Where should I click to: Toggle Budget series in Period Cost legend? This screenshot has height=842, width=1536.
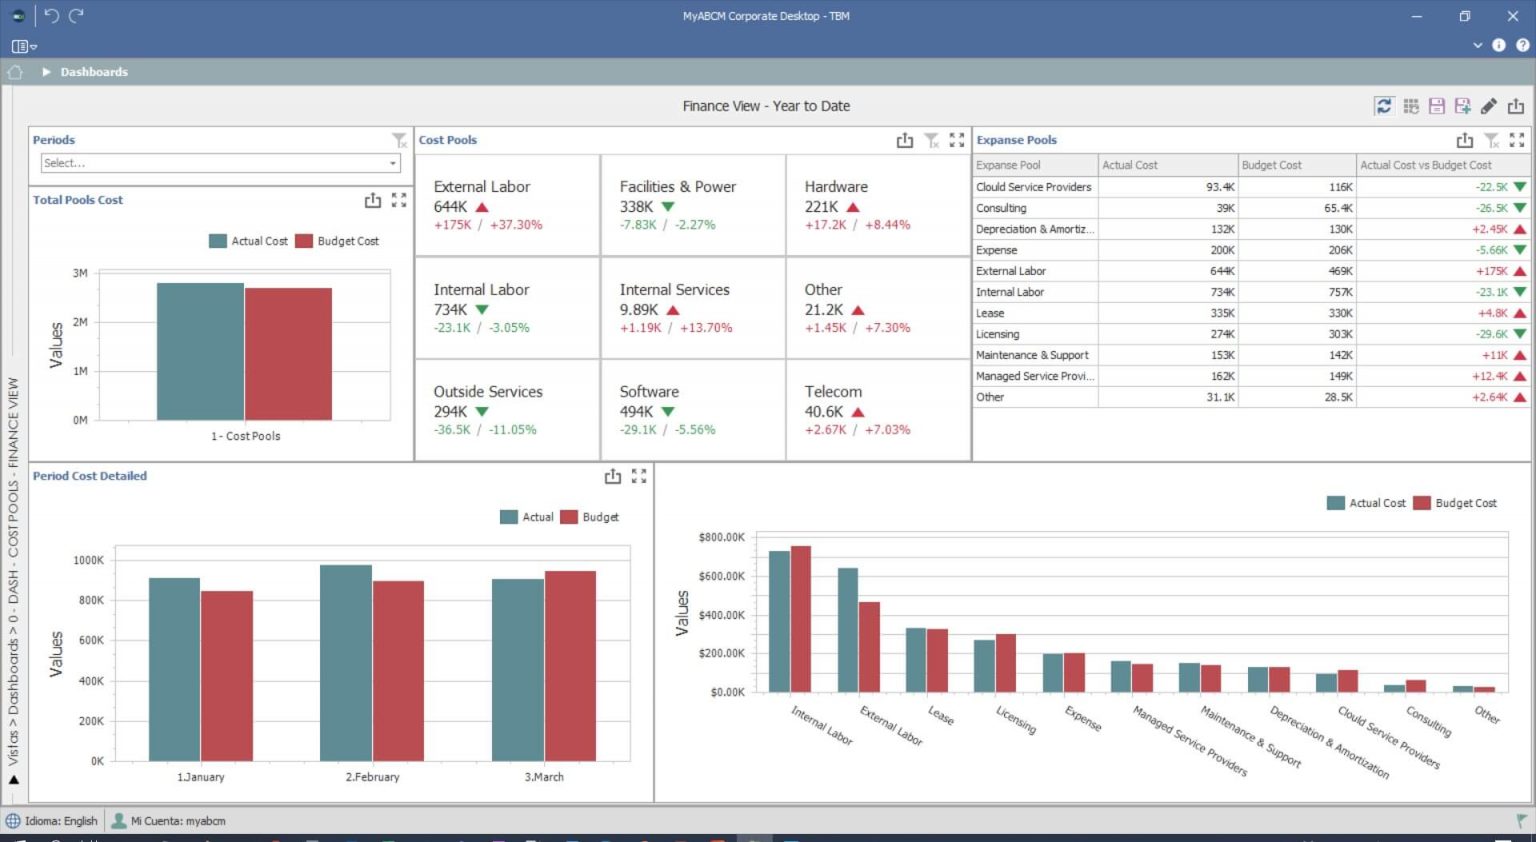click(x=589, y=517)
